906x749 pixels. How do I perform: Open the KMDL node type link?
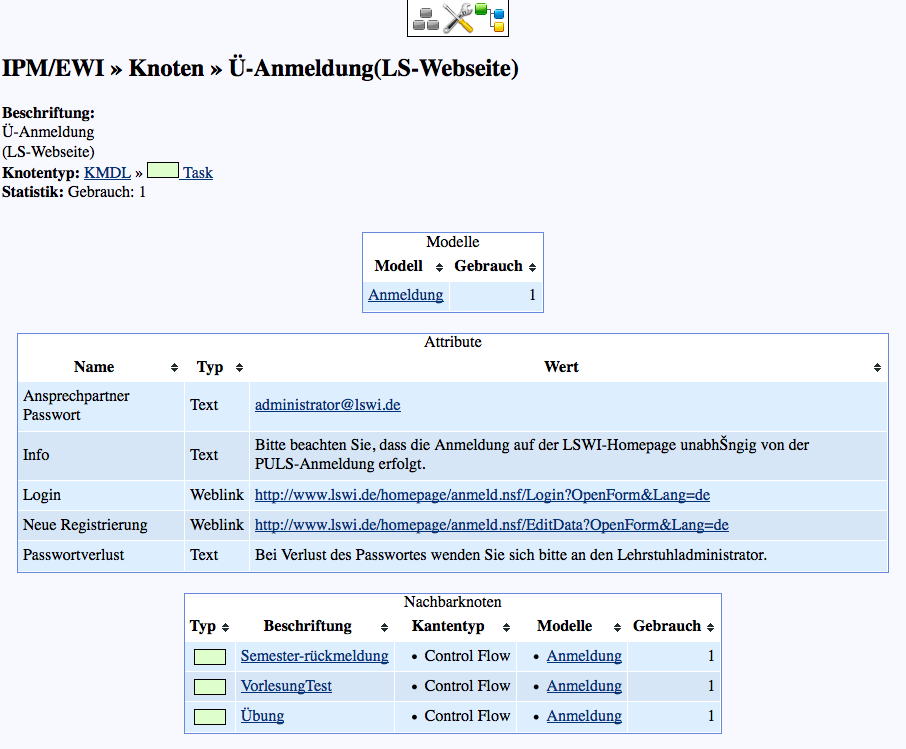107,173
